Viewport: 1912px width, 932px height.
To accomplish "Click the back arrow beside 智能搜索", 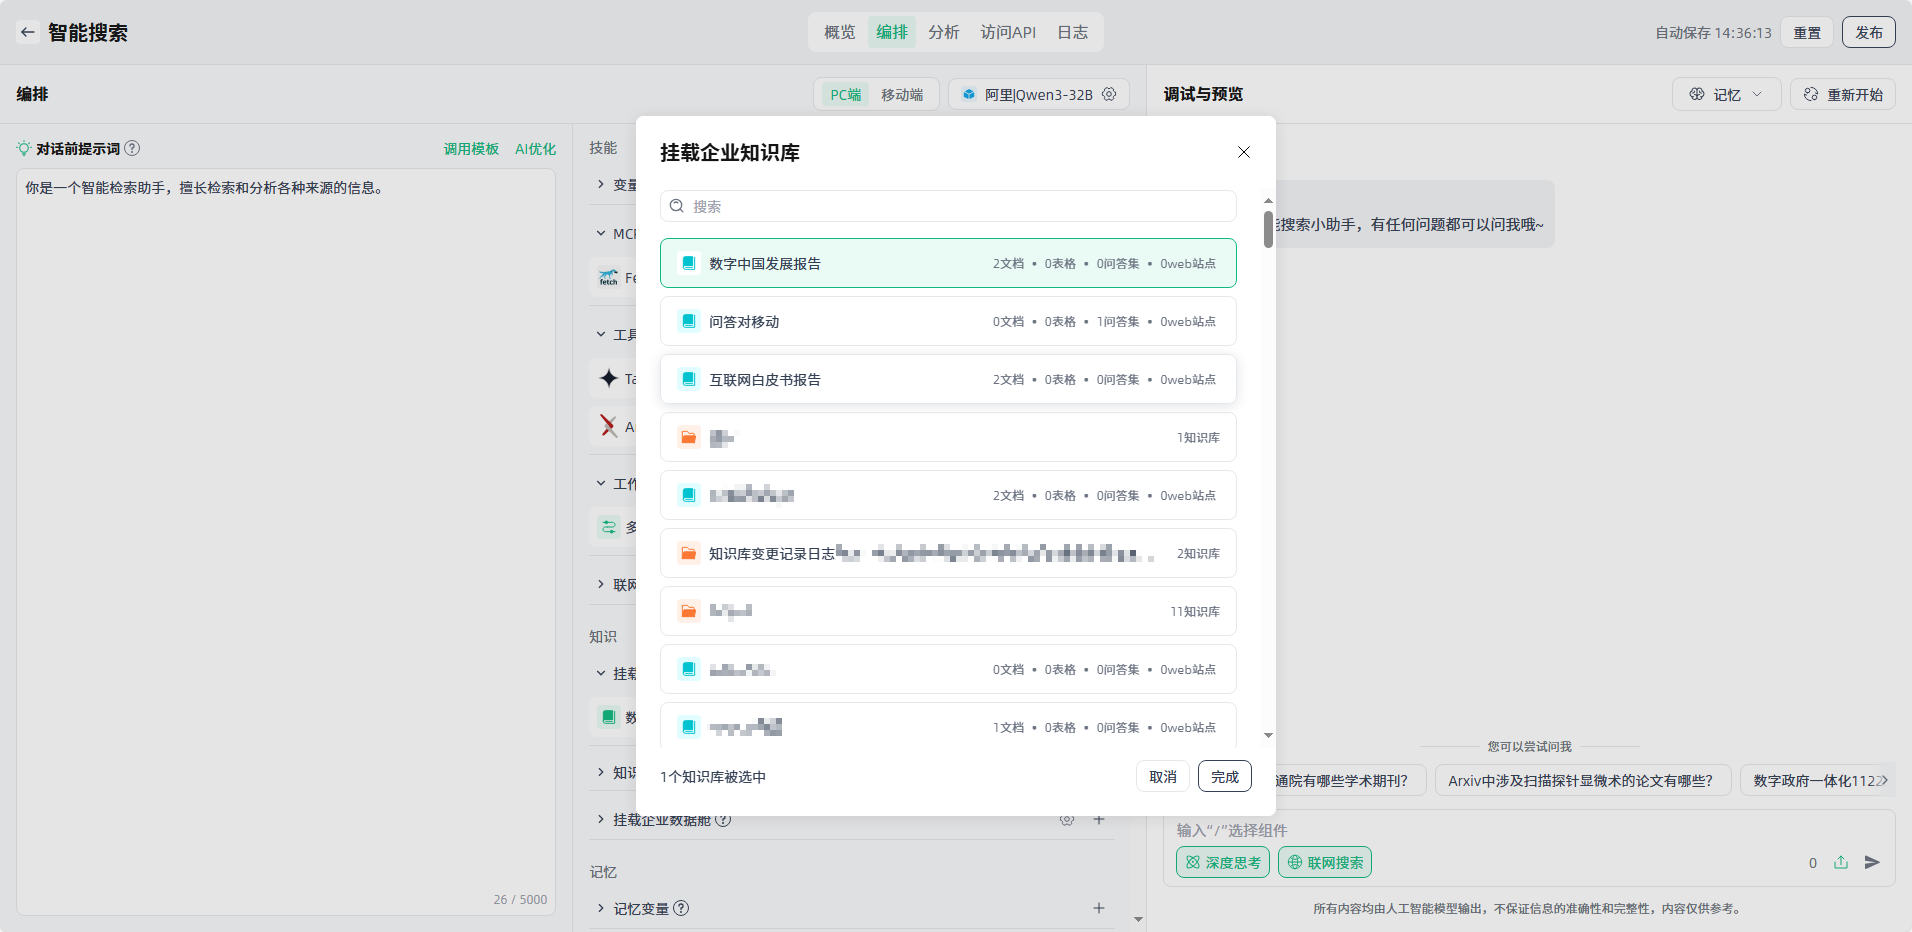I will 28,32.
